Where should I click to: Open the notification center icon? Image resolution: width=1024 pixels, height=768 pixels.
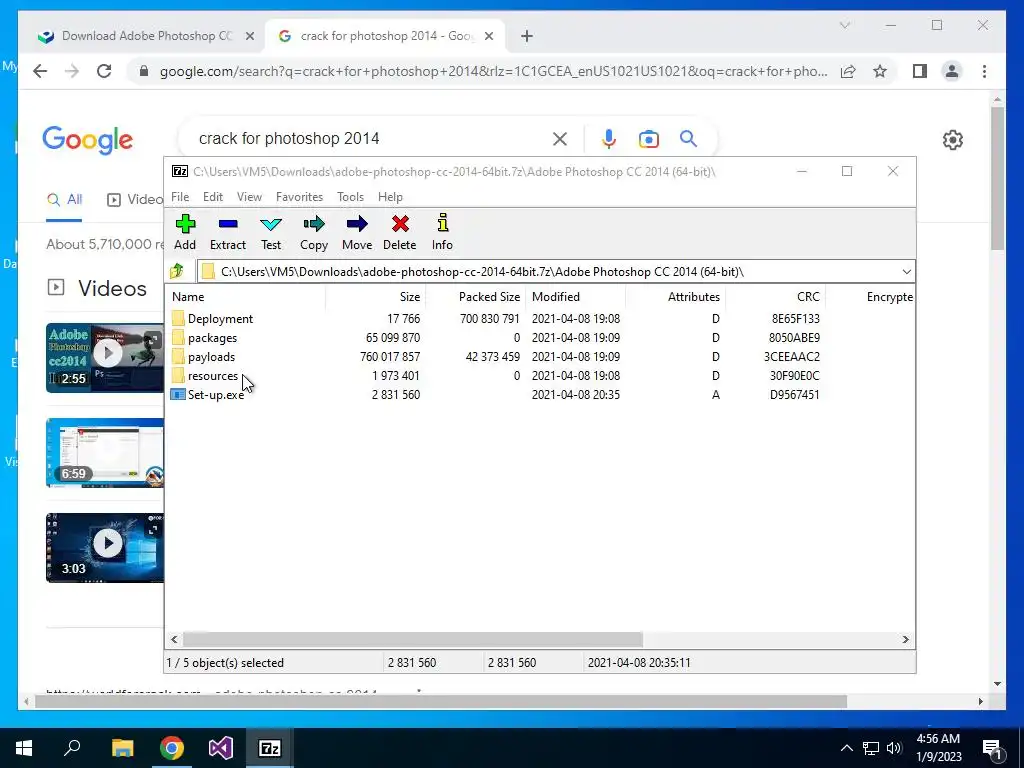[x=992, y=748]
